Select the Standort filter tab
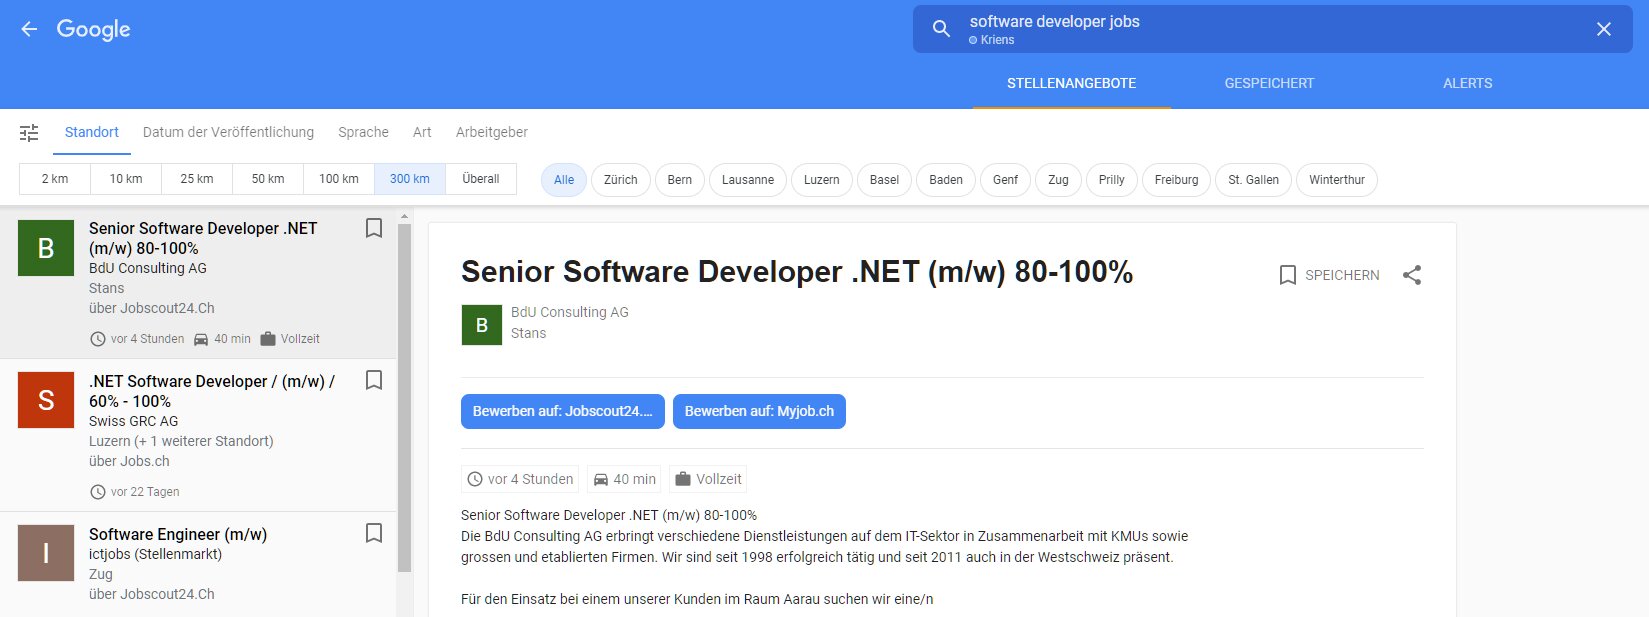Screen dimensions: 1649x617 tap(92, 132)
